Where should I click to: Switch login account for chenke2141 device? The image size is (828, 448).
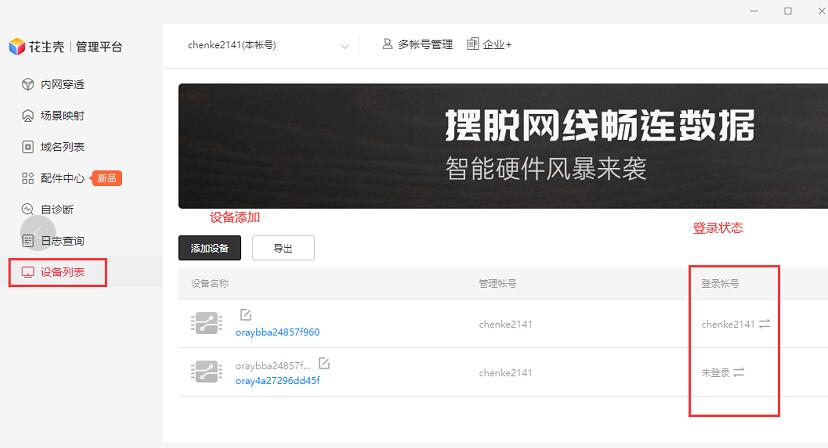pyautogui.click(x=764, y=324)
